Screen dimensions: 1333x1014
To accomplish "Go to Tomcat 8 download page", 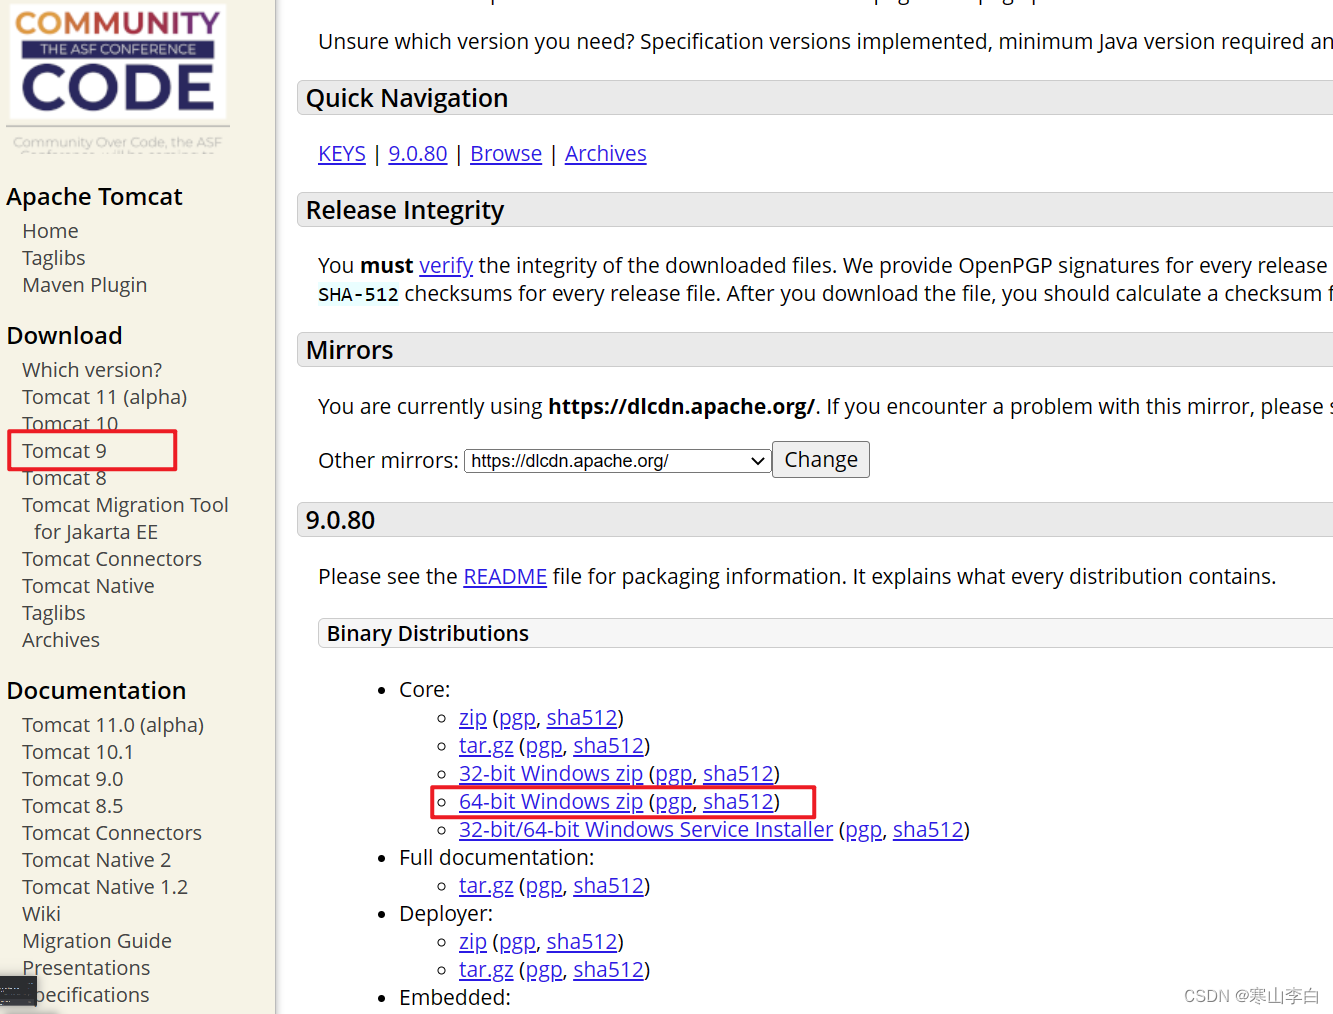I will point(64,478).
